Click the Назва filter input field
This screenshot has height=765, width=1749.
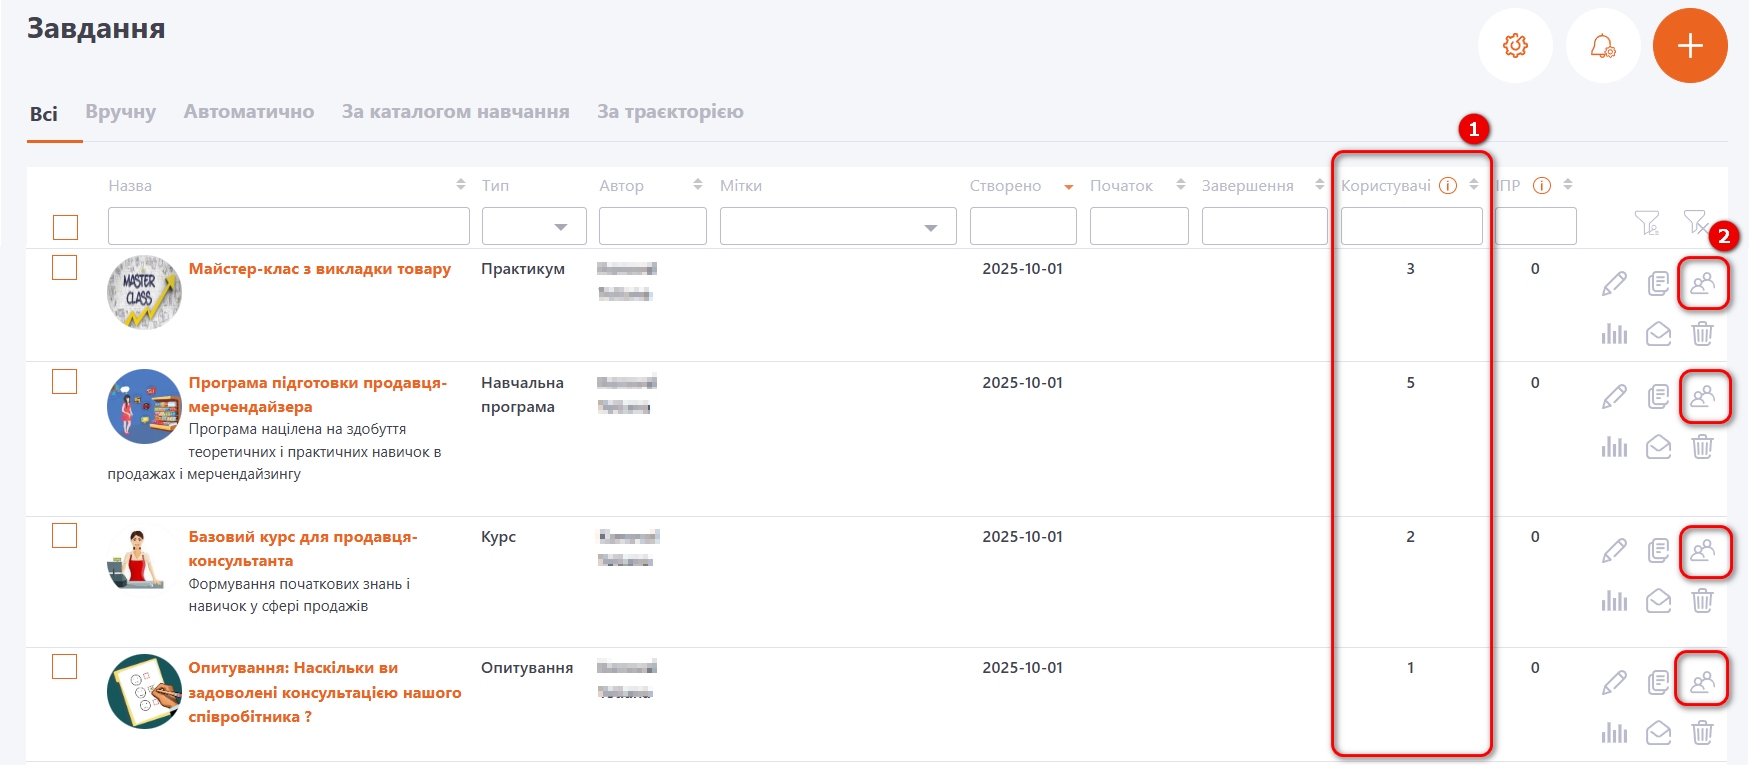288,227
